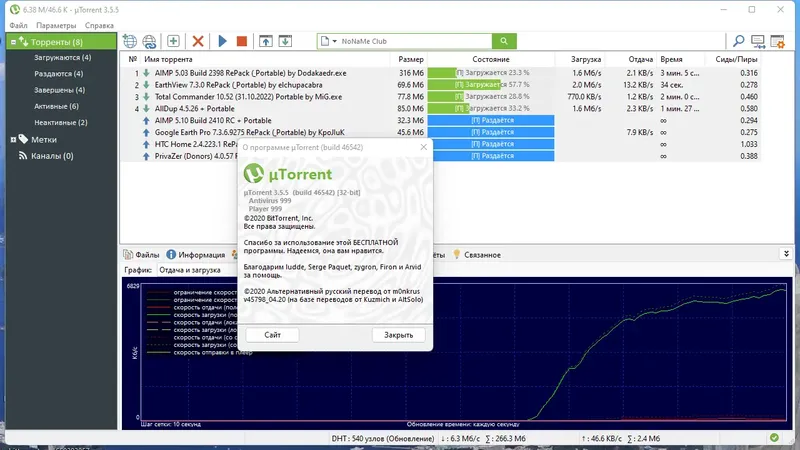Click the RSS Channels feed icon in the sidebar

click(23, 156)
